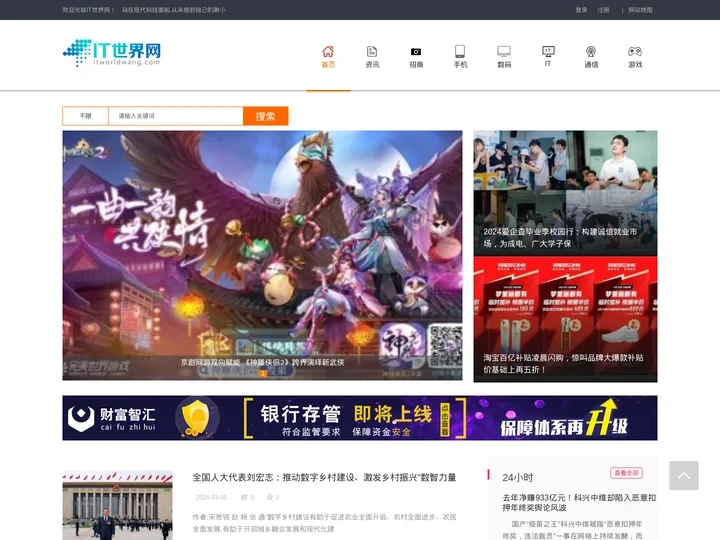720x540 pixels.
Task: Click the 通信 menu label
Action: (591, 65)
